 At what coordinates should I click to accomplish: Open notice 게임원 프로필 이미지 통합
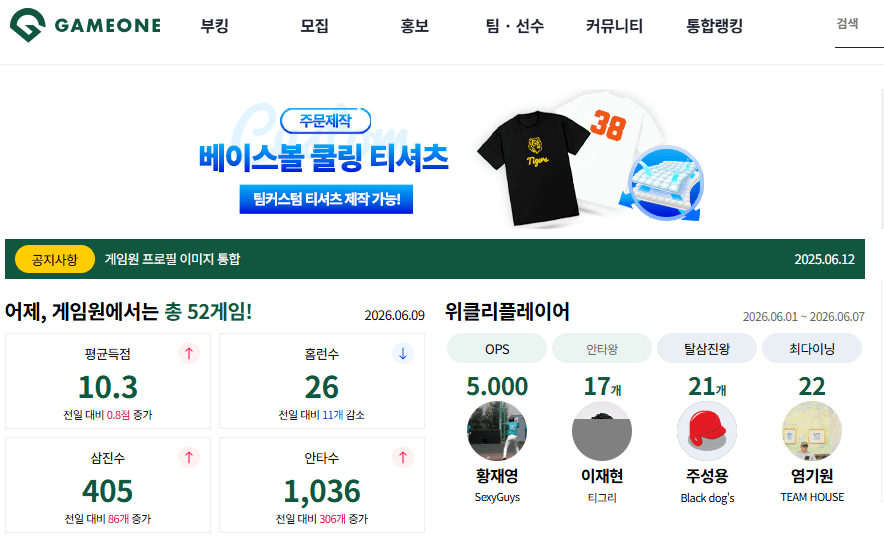[x=173, y=259]
